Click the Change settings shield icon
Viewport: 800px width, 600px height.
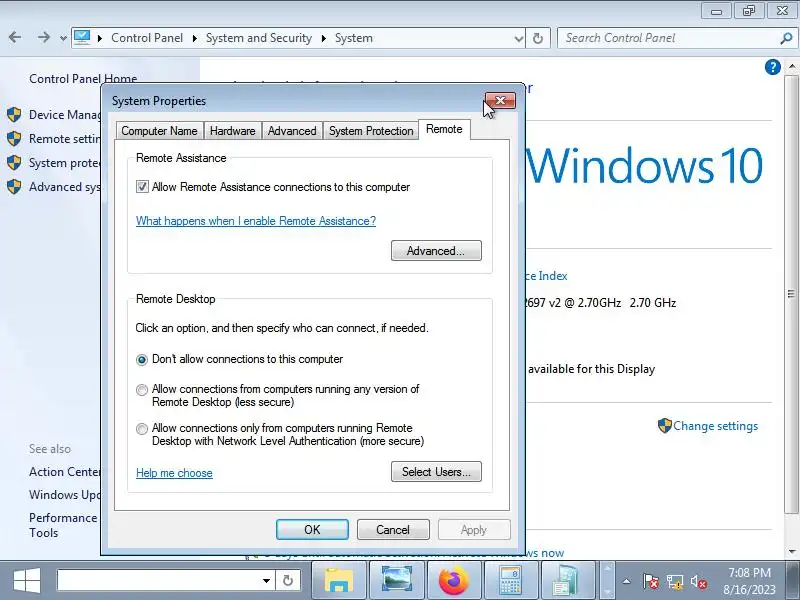664,426
